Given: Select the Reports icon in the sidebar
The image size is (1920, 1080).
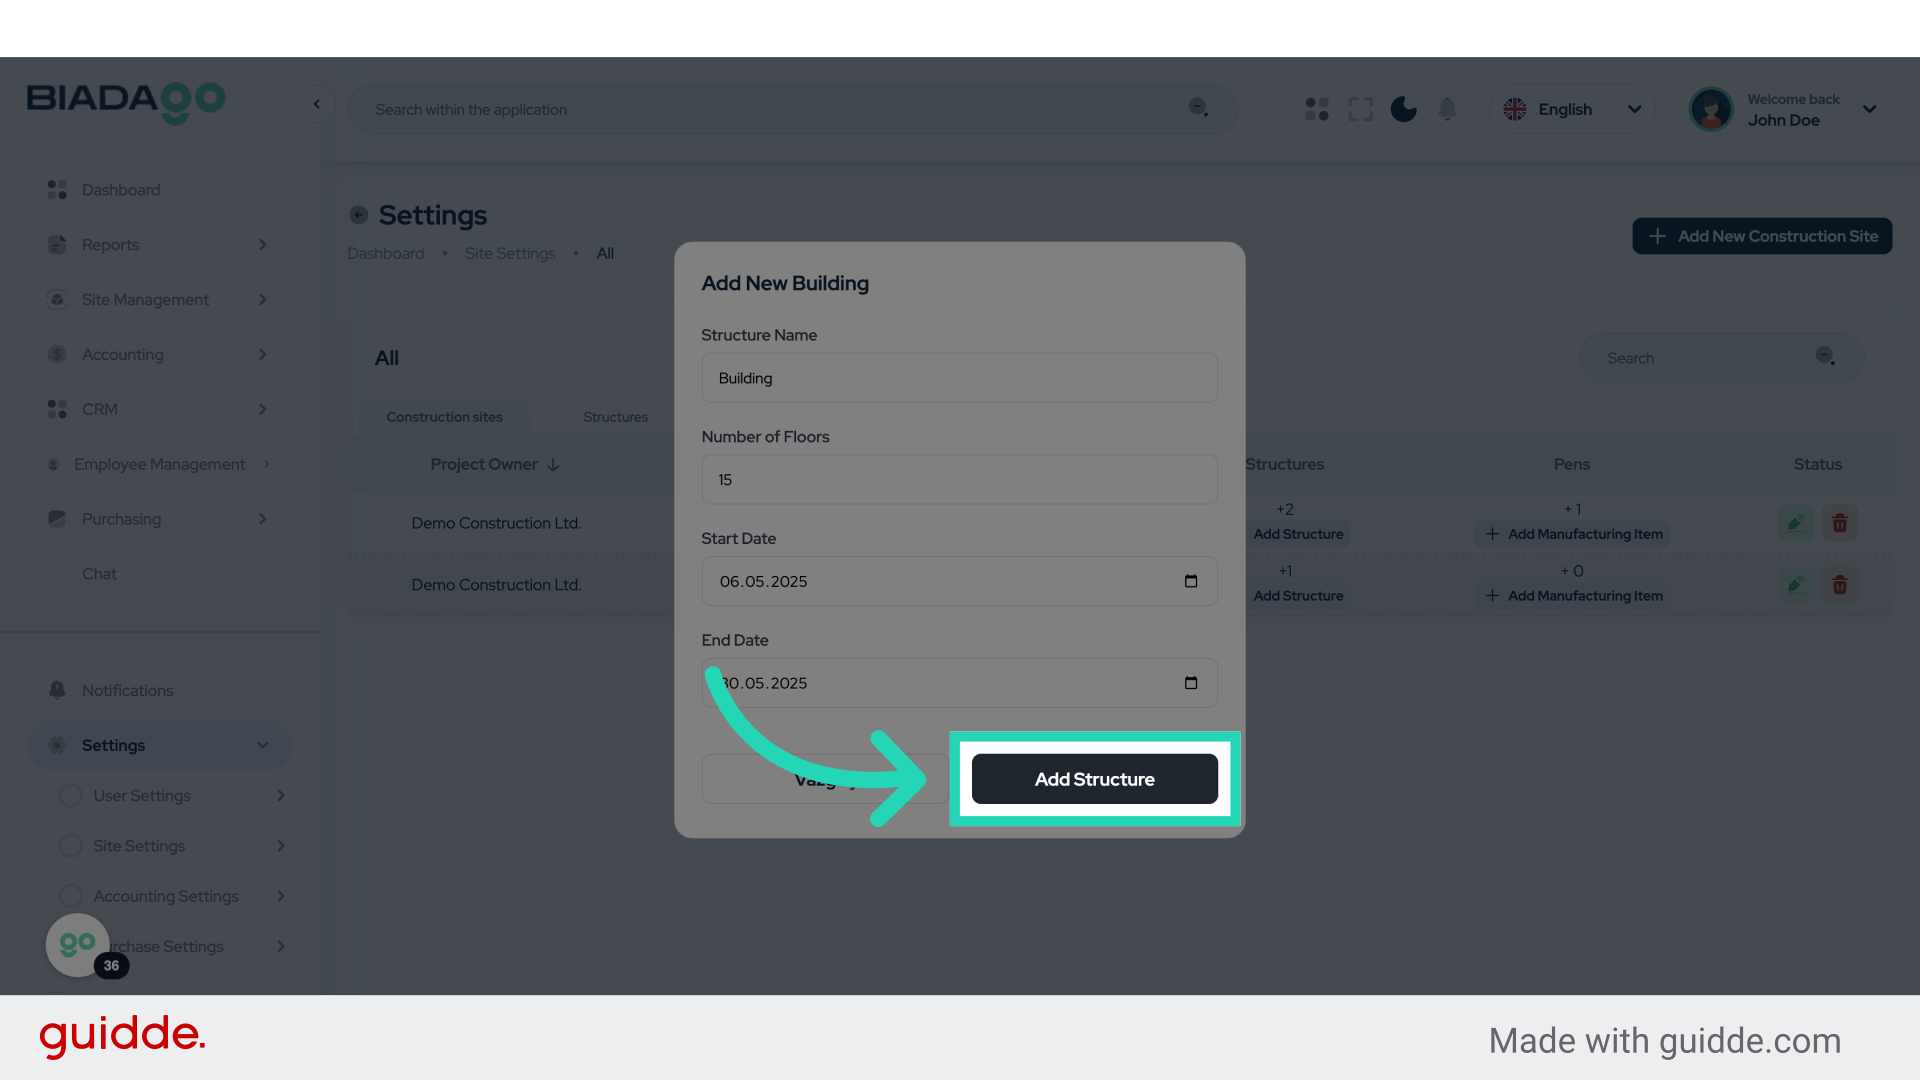Looking at the screenshot, I should [x=56, y=244].
